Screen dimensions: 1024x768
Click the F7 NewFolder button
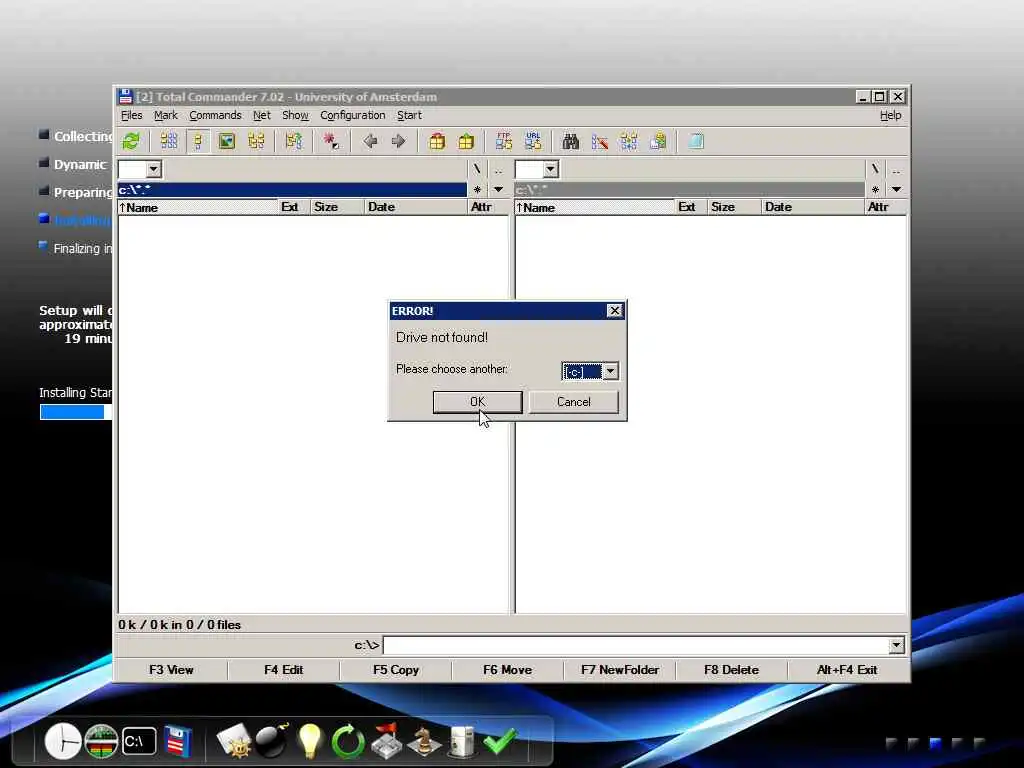[x=620, y=670]
